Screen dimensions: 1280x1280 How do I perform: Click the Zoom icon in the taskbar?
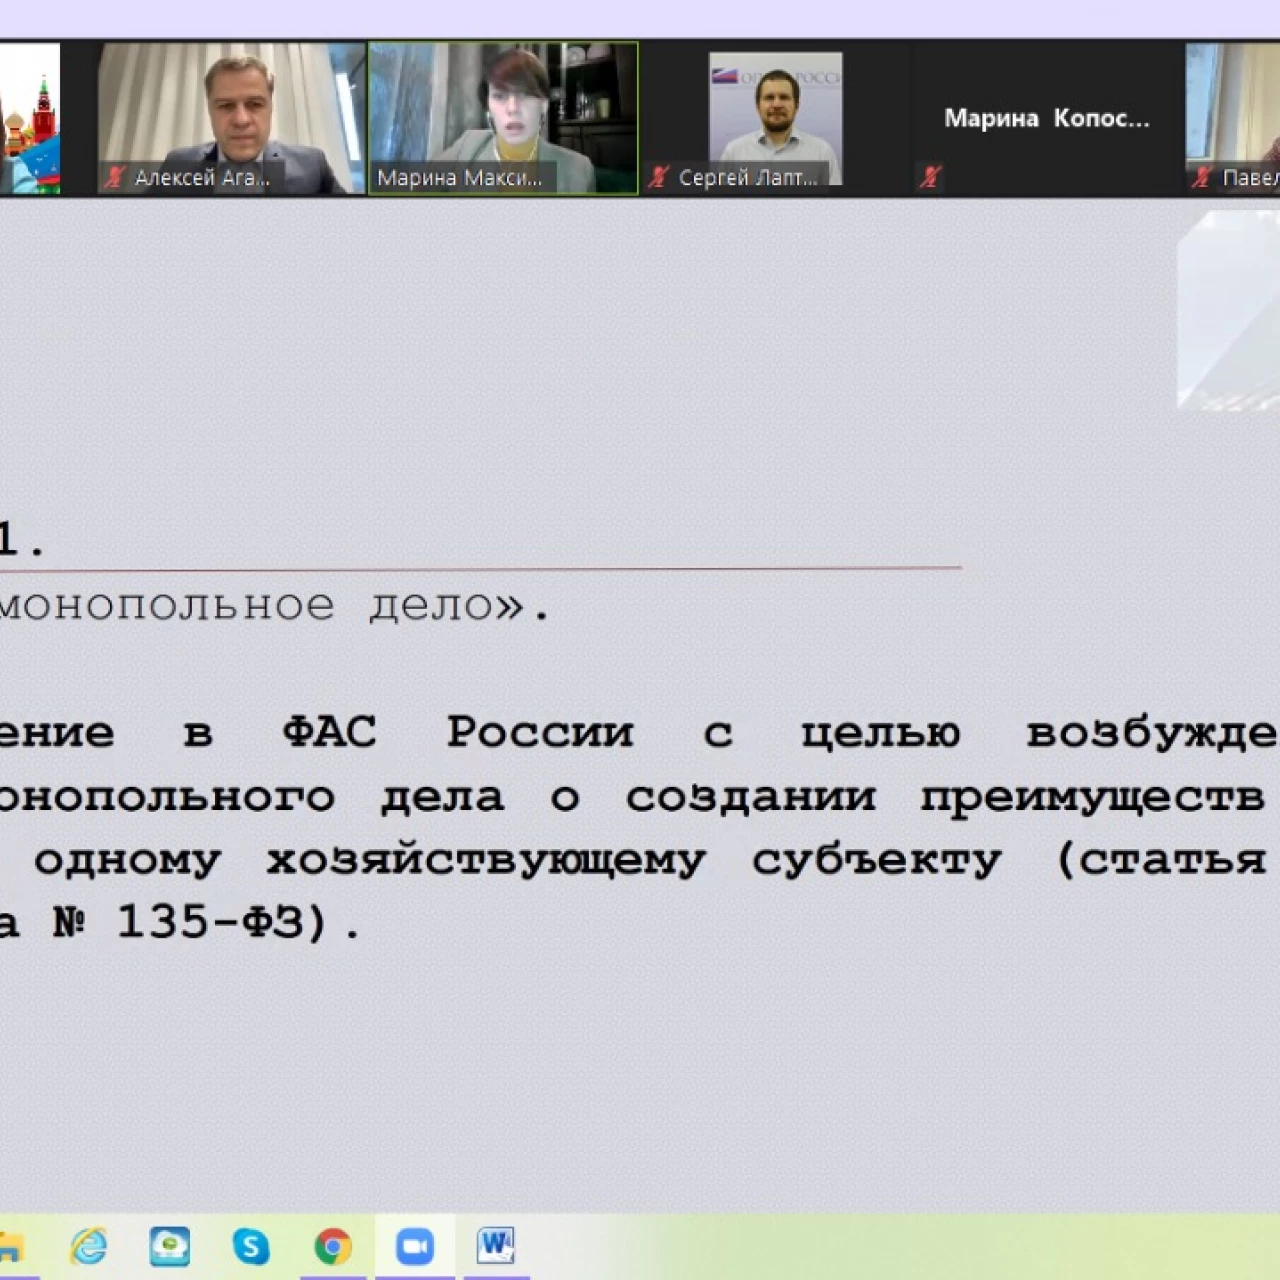414,1246
